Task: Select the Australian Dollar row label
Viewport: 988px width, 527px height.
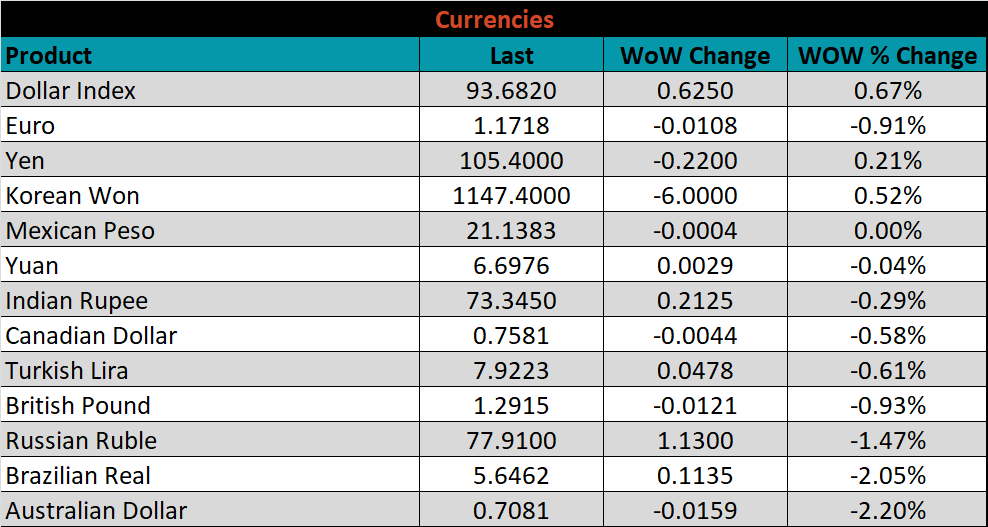Action: 97,511
